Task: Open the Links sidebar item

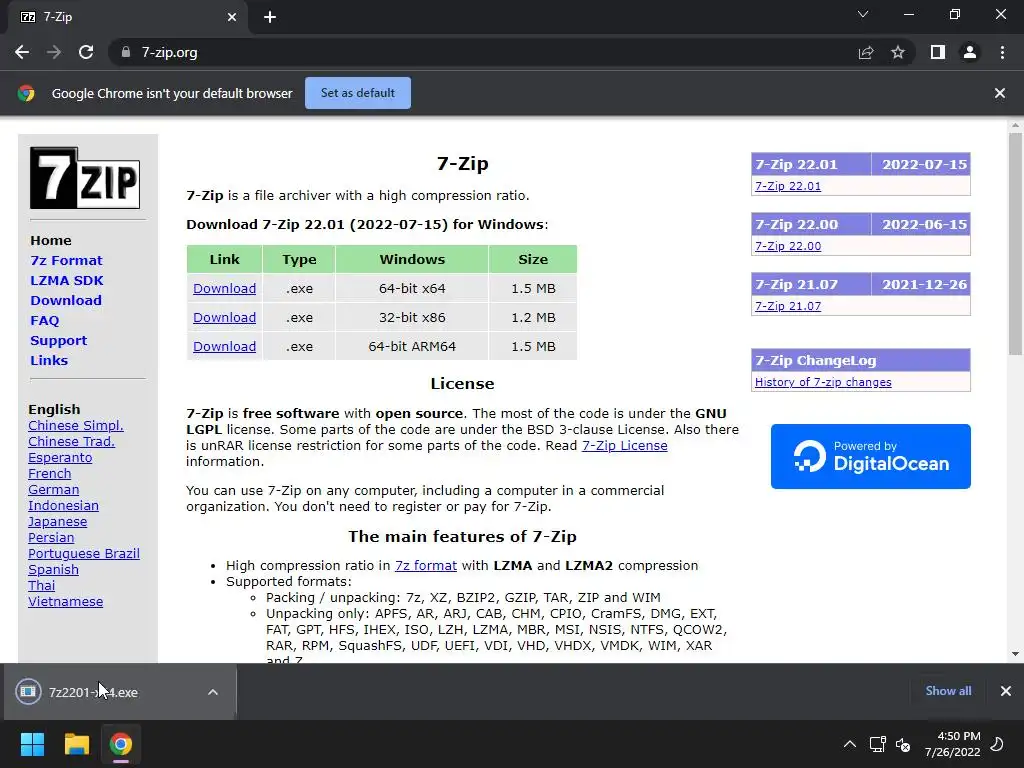Action: 49,360
